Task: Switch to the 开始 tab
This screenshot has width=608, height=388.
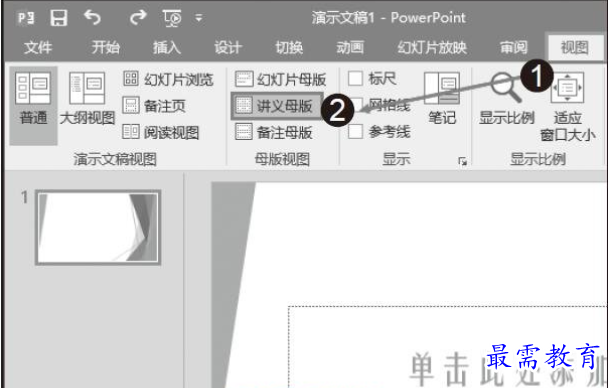Action: 105,48
